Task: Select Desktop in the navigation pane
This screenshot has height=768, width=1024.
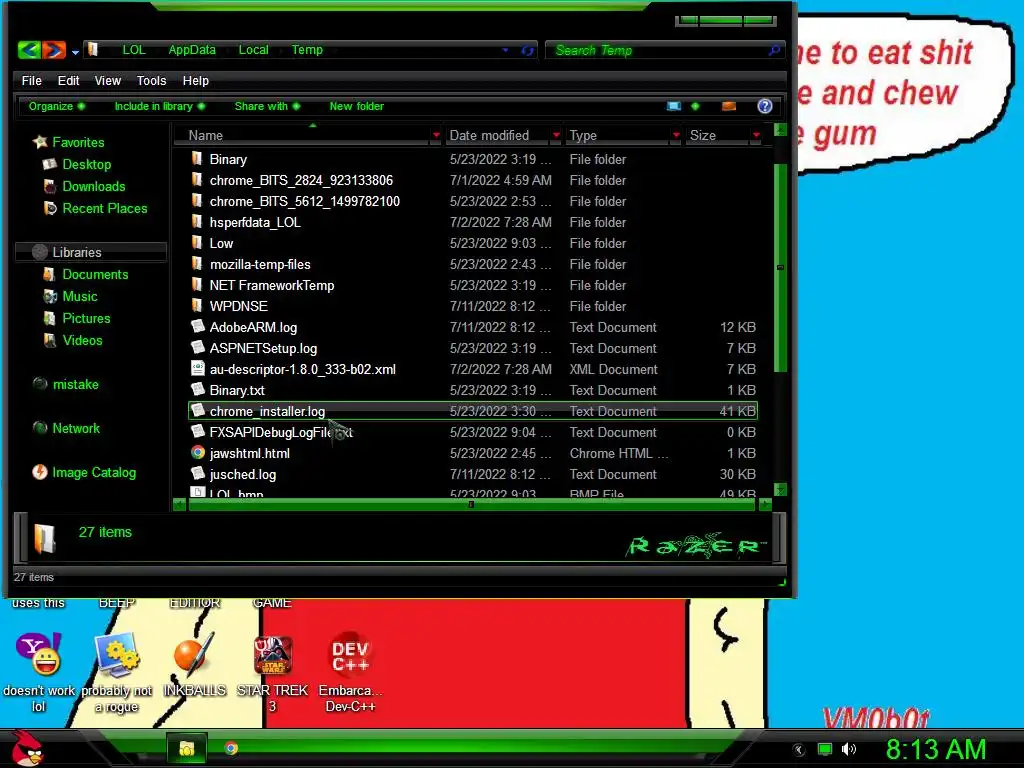Action: pos(77,164)
